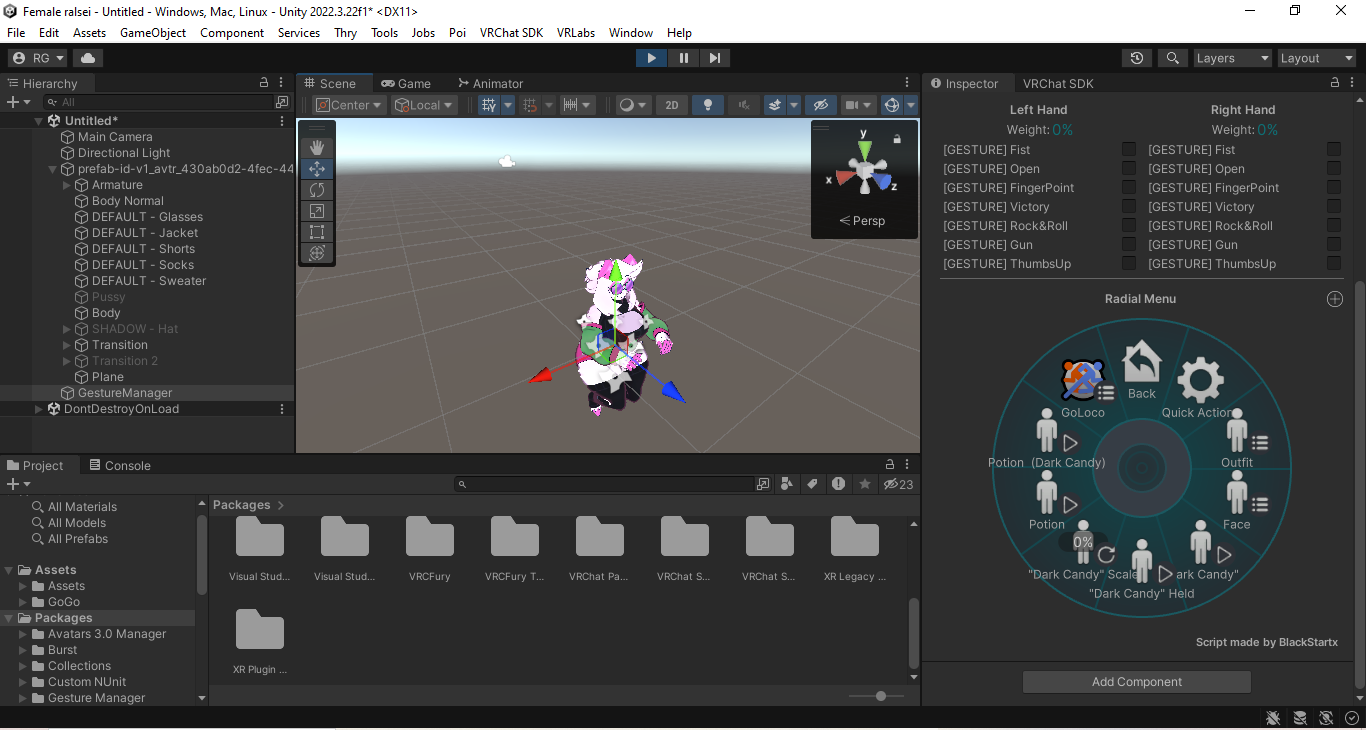Toggle the Inspector panel lock
The height and width of the screenshot is (730, 1366).
(x=1335, y=83)
